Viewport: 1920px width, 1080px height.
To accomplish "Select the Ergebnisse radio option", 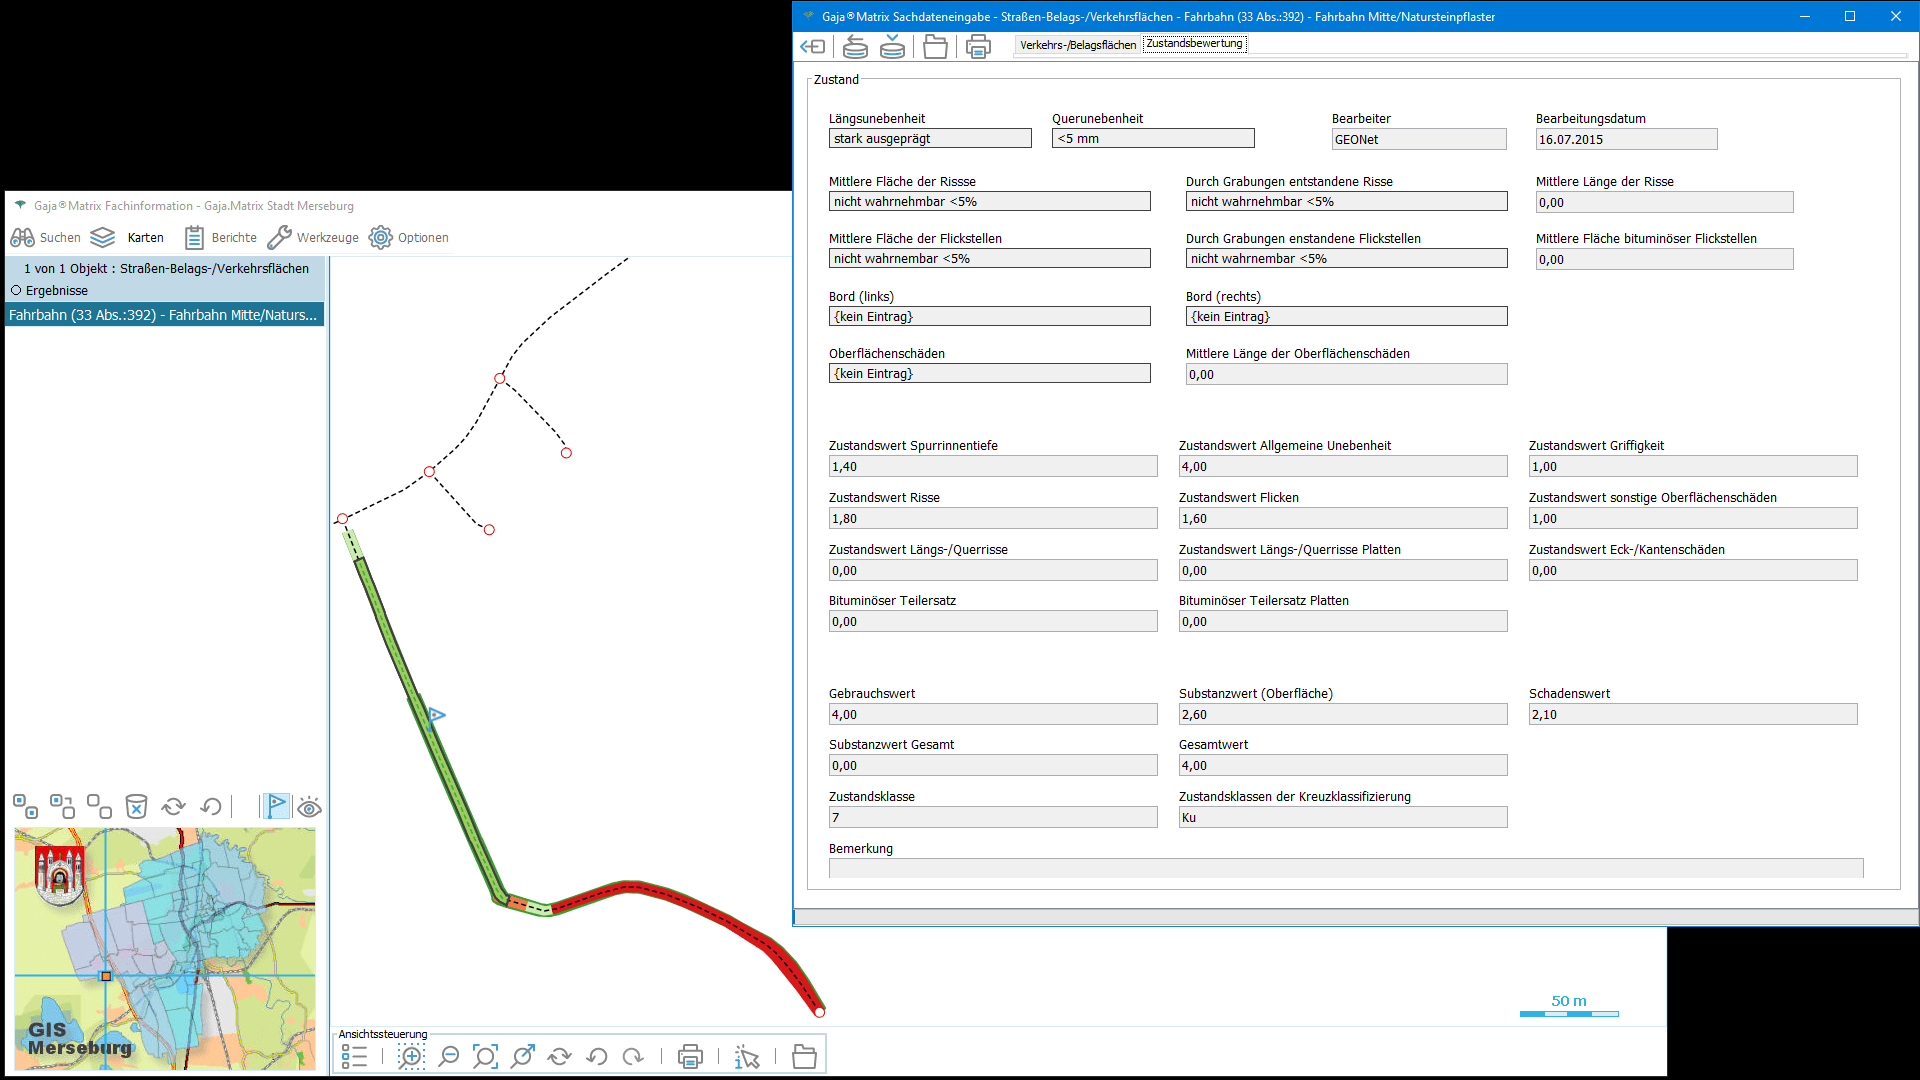I will (x=16, y=290).
